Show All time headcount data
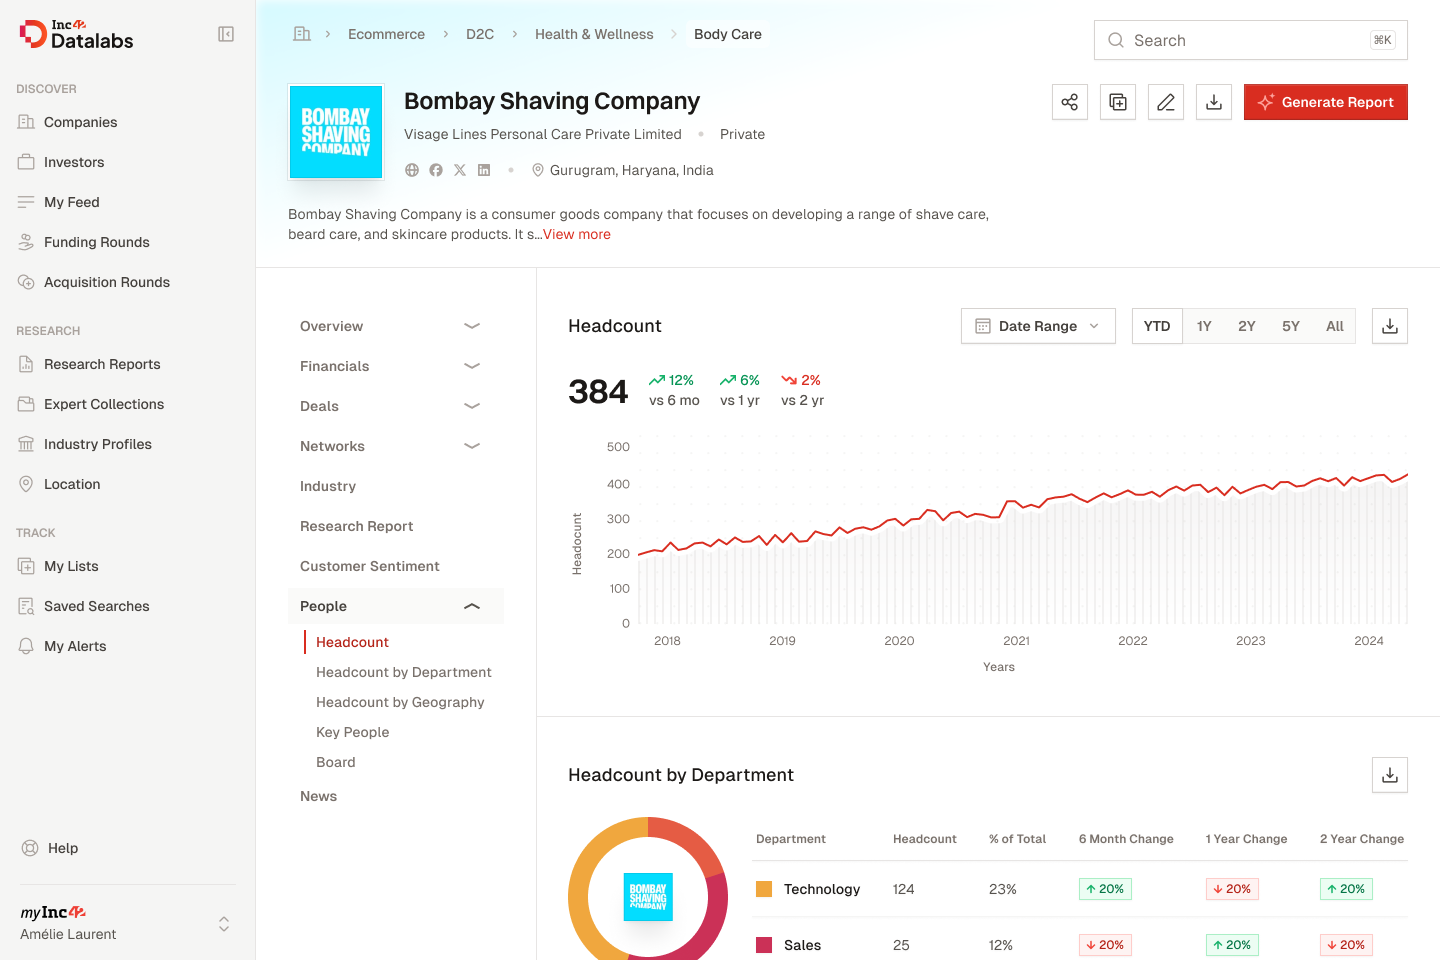 pyautogui.click(x=1335, y=326)
